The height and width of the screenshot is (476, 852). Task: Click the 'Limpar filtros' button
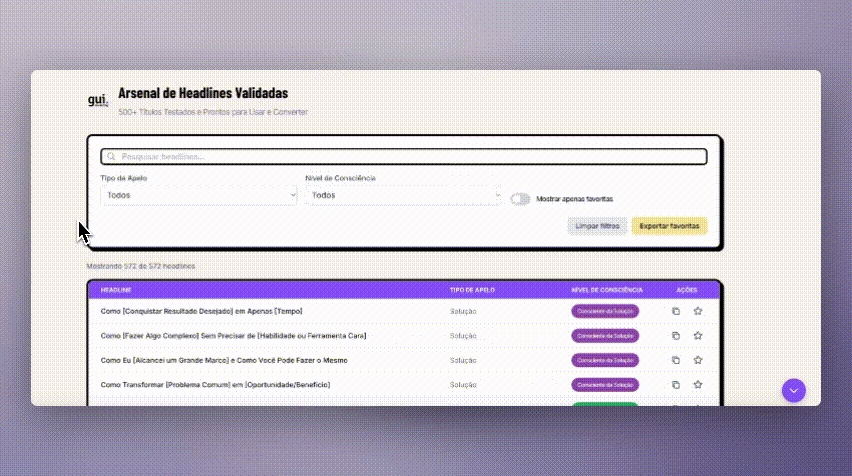pyautogui.click(x=597, y=226)
